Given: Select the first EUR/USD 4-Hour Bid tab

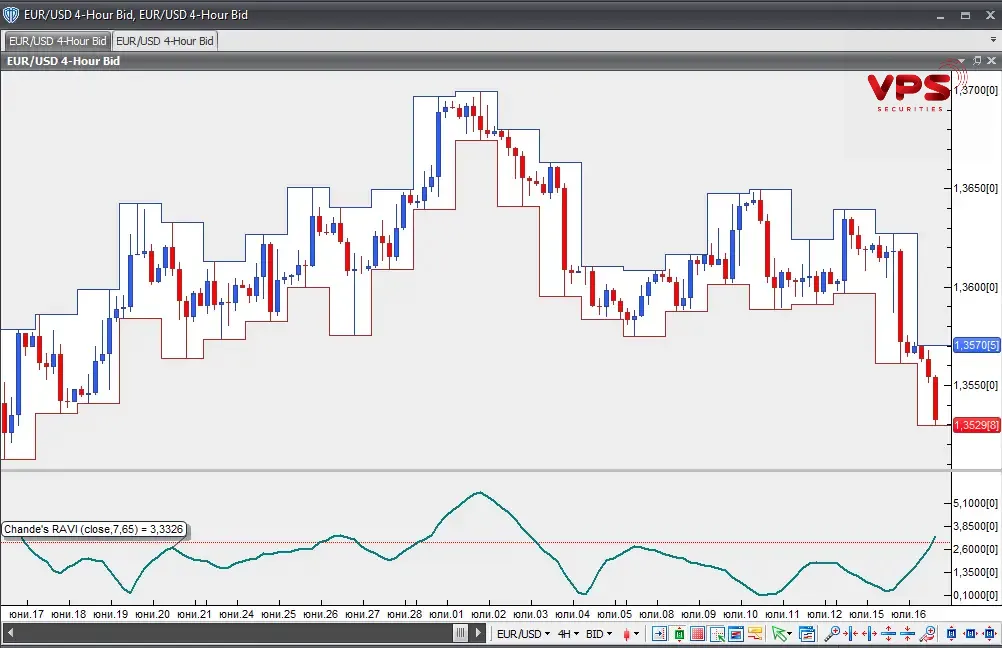Looking at the screenshot, I should tap(57, 41).
